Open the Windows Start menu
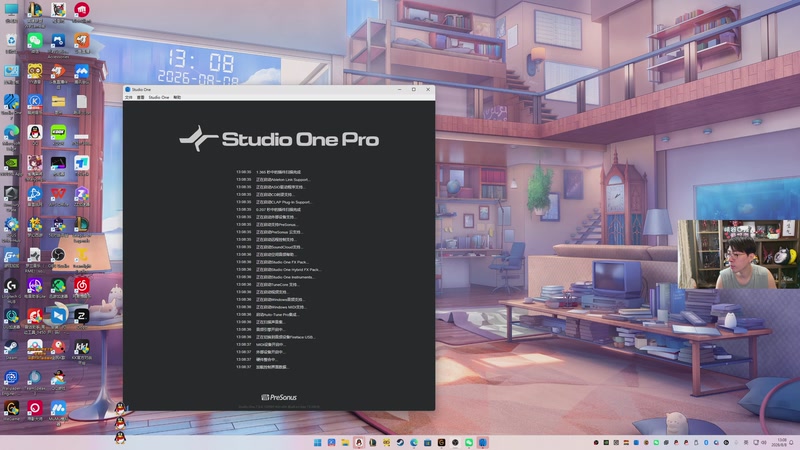This screenshot has height=450, width=800. point(317,442)
